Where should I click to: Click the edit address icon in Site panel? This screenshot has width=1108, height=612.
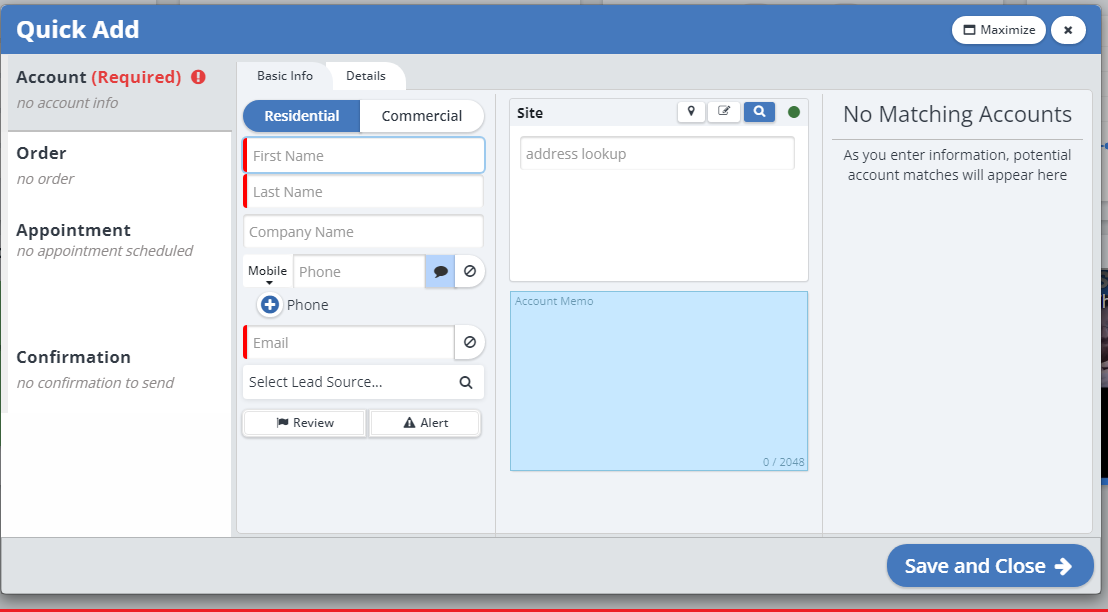(x=724, y=112)
